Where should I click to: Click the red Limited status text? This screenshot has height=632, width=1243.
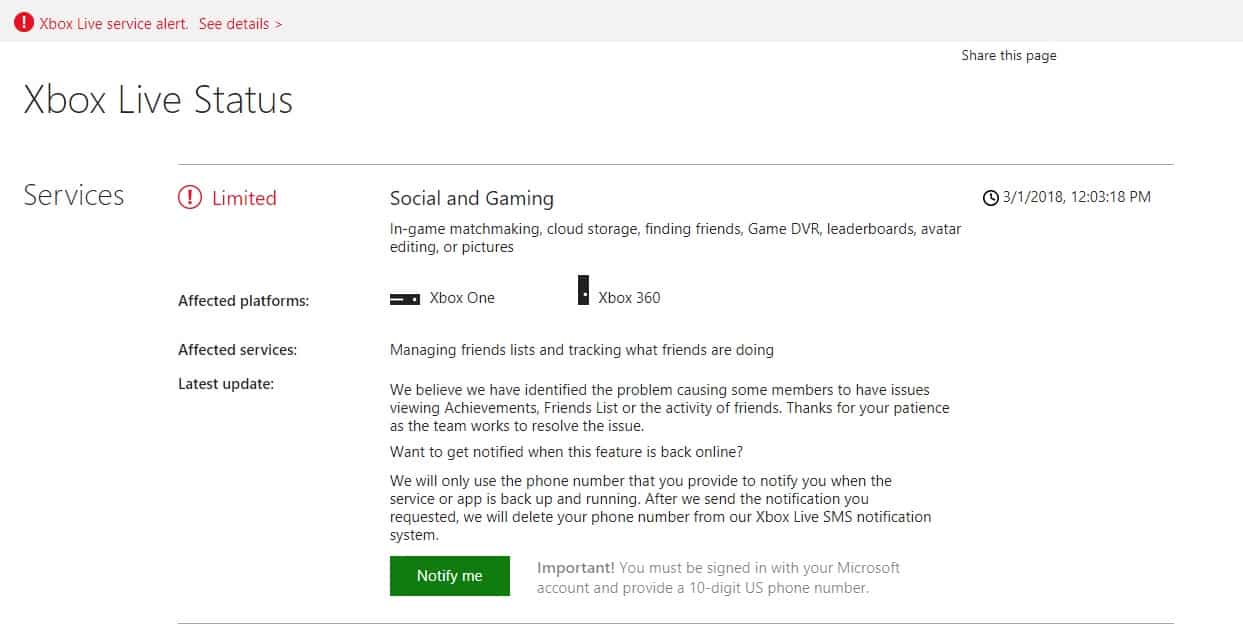(x=244, y=198)
